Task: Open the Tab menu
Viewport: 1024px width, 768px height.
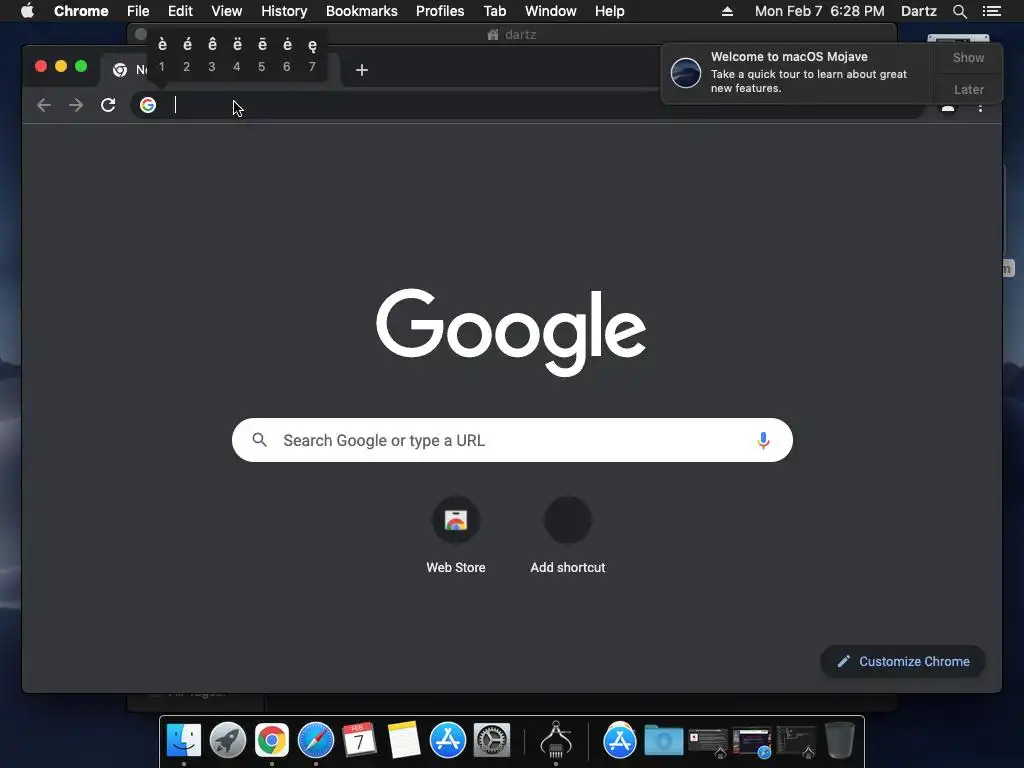Action: [495, 11]
